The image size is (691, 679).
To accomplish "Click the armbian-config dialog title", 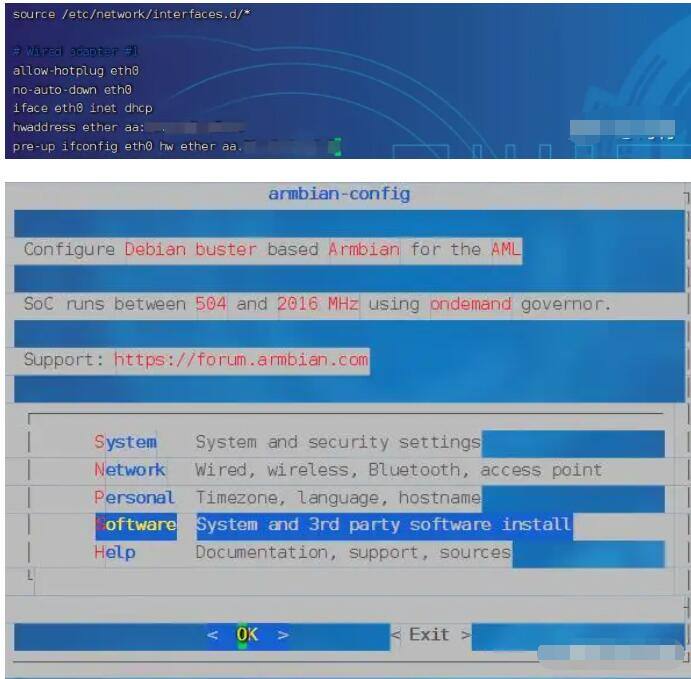I will pos(339,194).
